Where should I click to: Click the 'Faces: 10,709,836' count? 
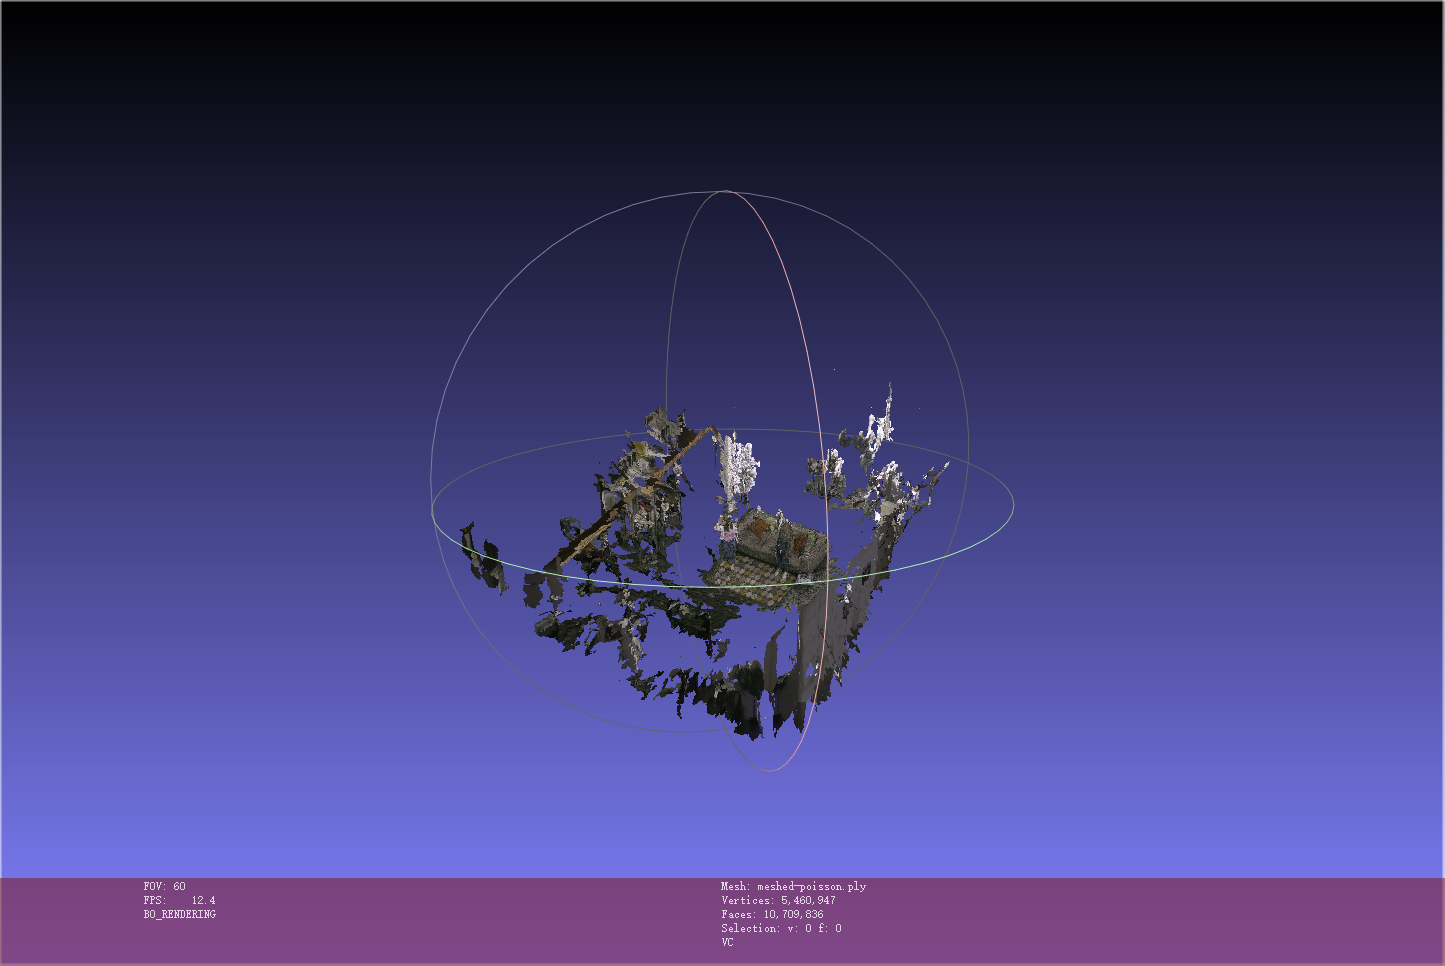[772, 914]
